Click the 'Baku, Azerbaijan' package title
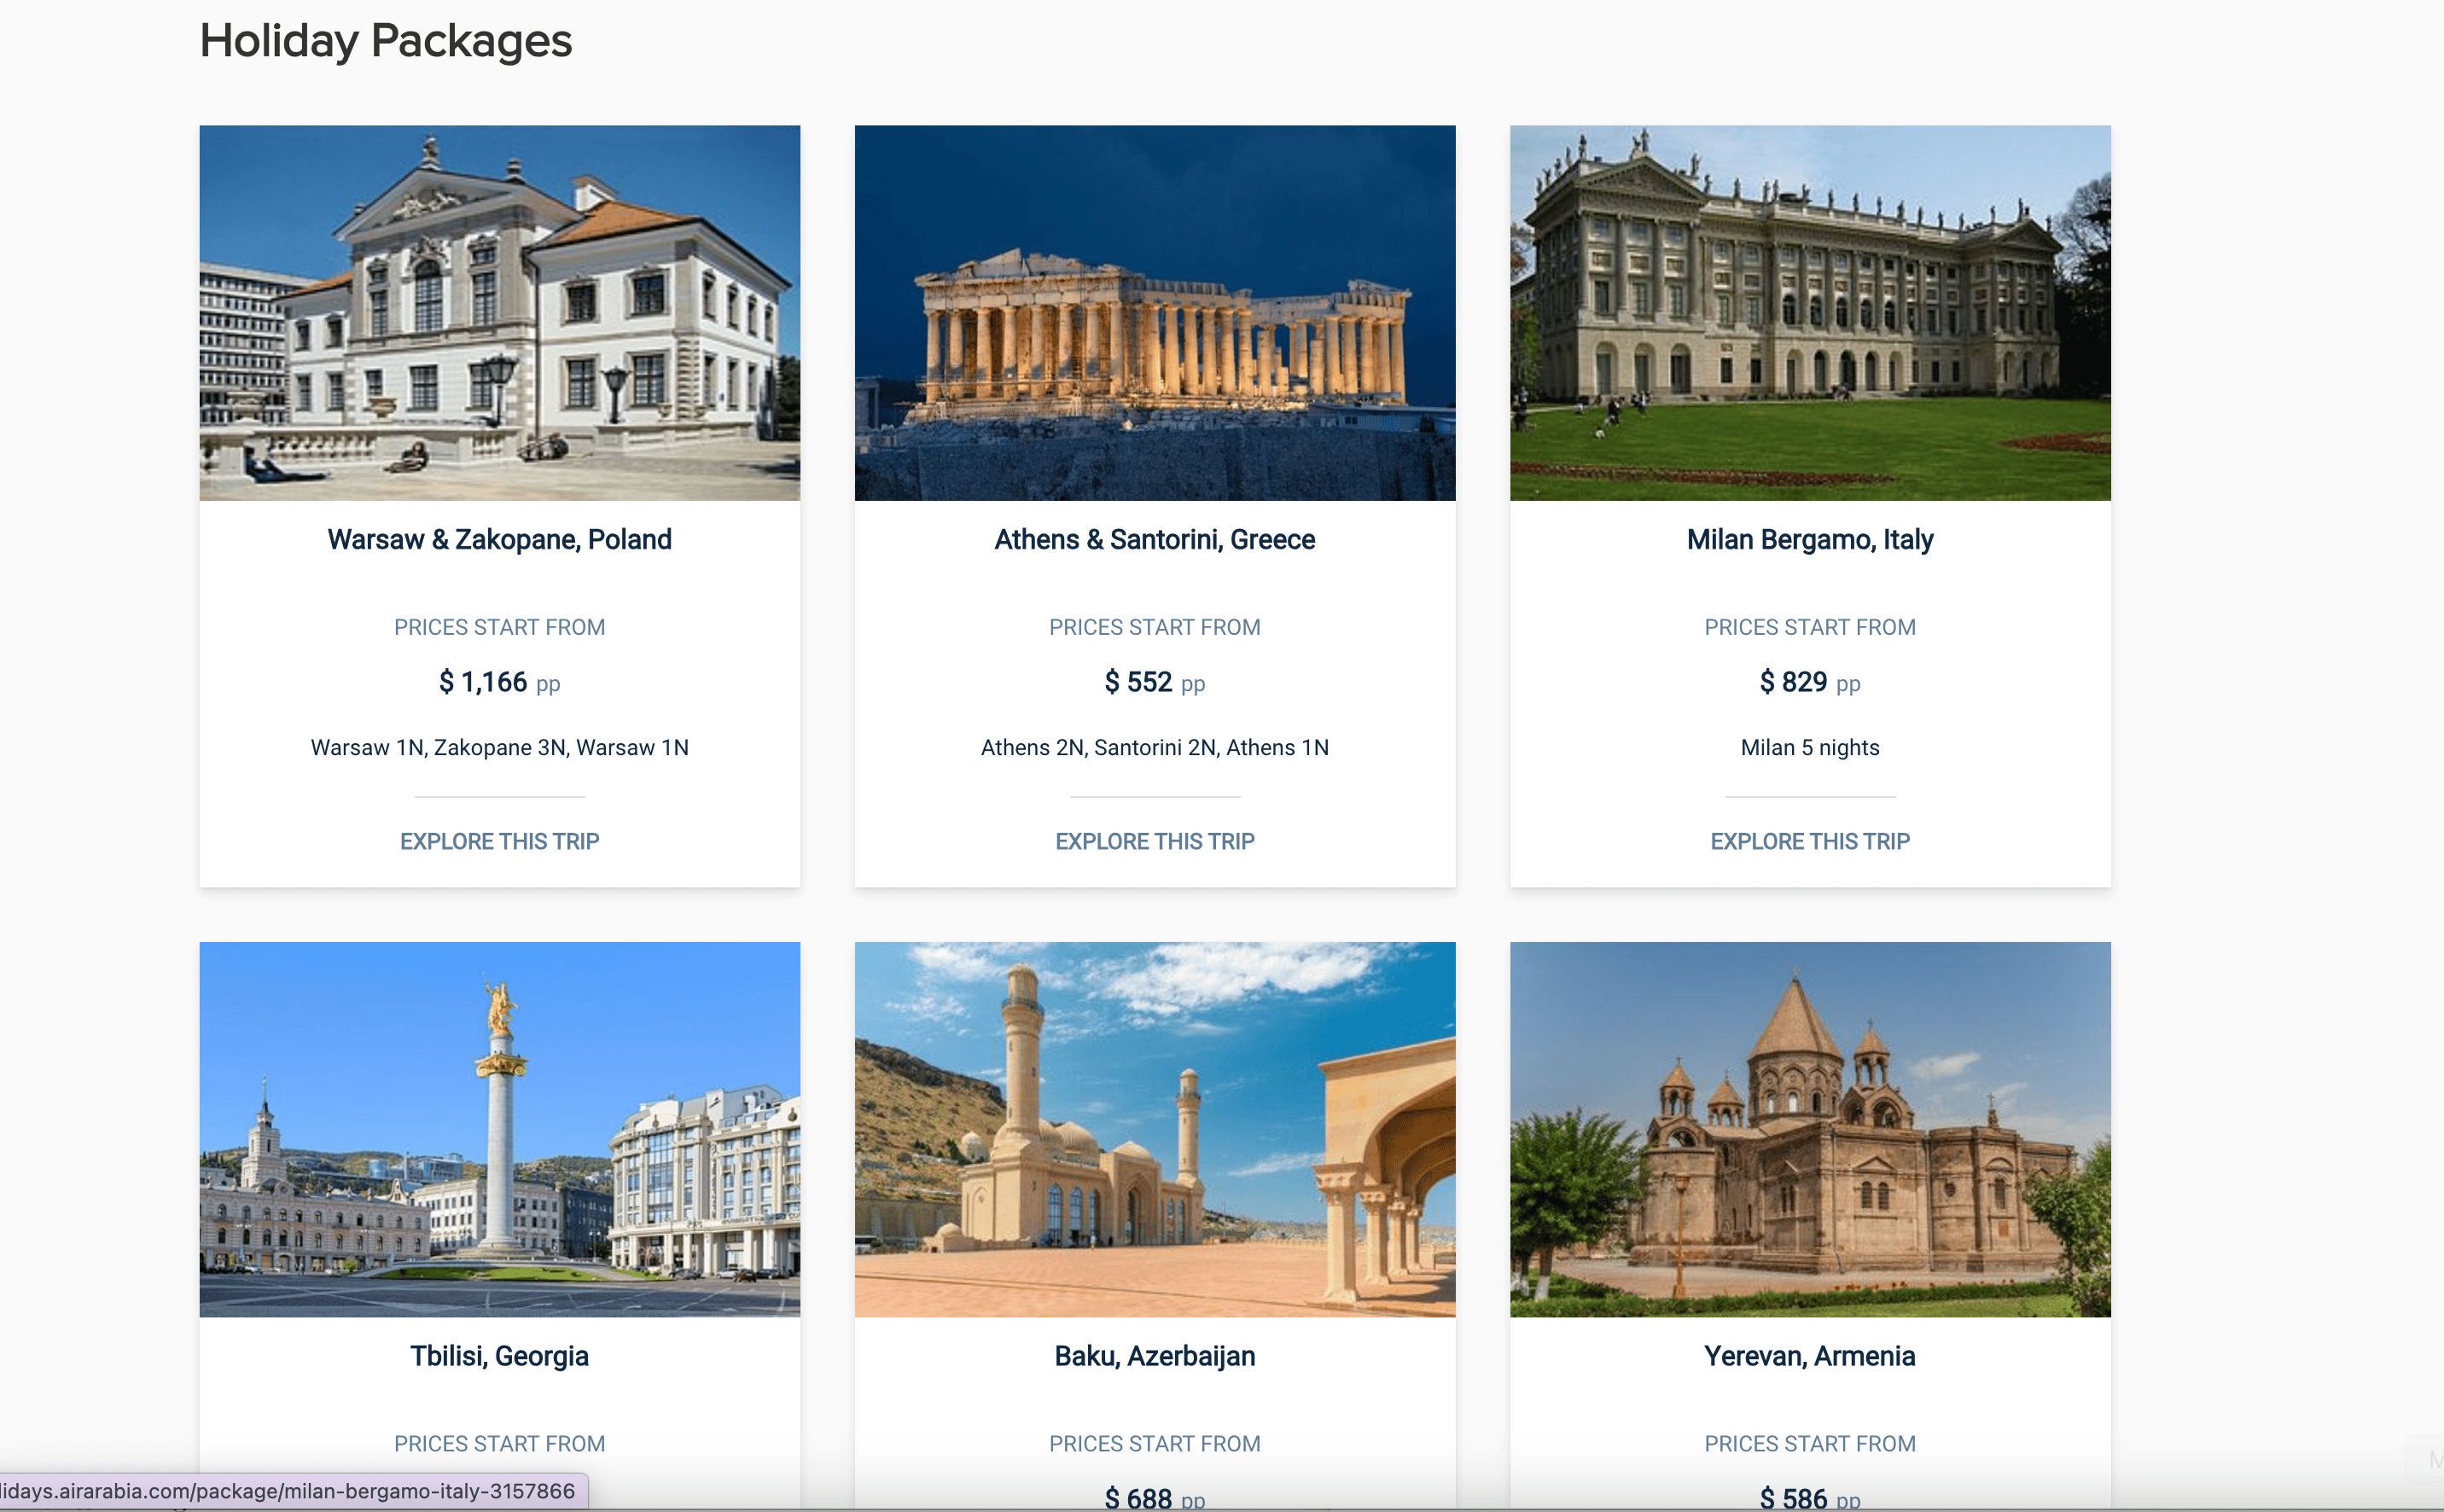2444x1512 pixels. [x=1154, y=1356]
